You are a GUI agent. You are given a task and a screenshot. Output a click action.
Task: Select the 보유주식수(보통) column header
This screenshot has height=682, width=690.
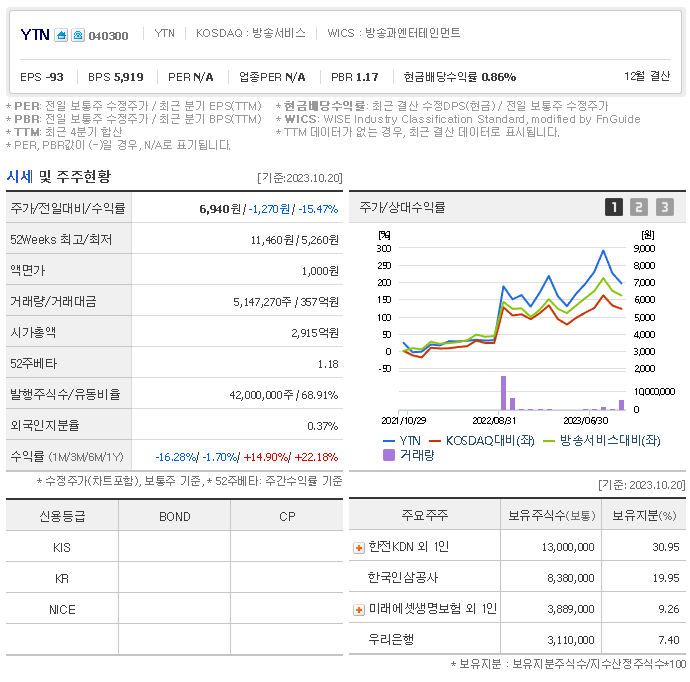coord(551,515)
